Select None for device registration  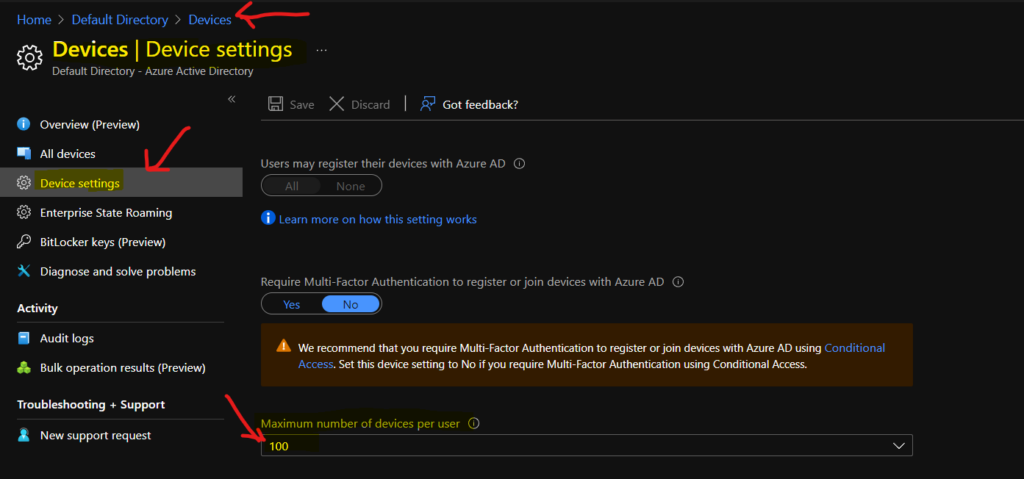(x=351, y=186)
